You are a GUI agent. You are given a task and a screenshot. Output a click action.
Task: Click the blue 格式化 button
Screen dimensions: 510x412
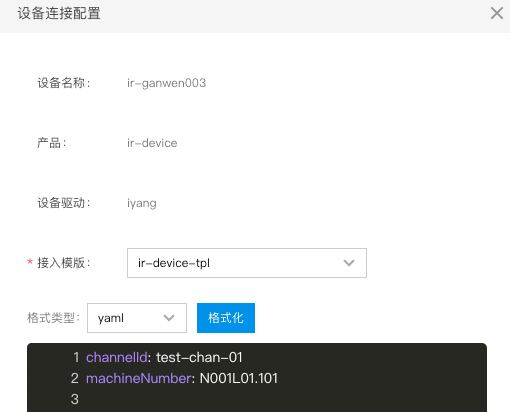coord(226,318)
